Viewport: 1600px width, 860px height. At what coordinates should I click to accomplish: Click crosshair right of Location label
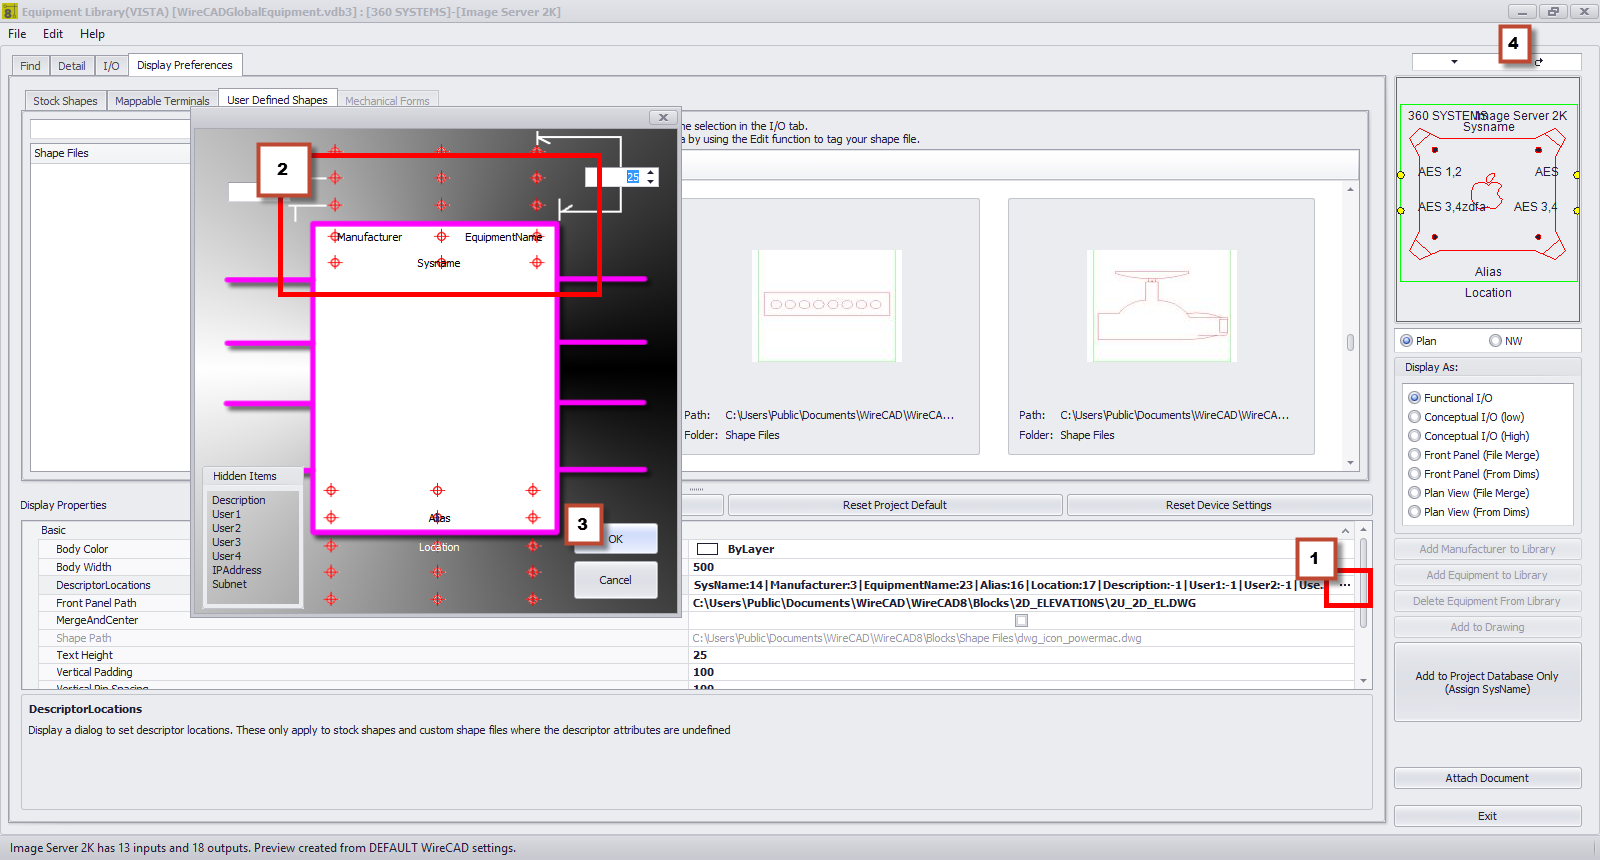coord(533,546)
